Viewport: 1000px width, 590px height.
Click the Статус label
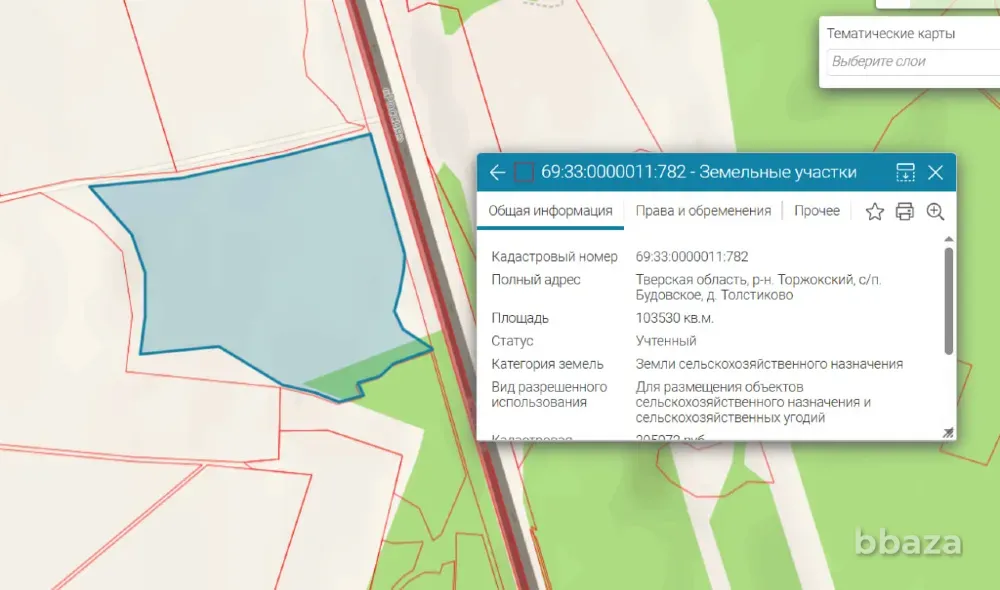pos(512,341)
